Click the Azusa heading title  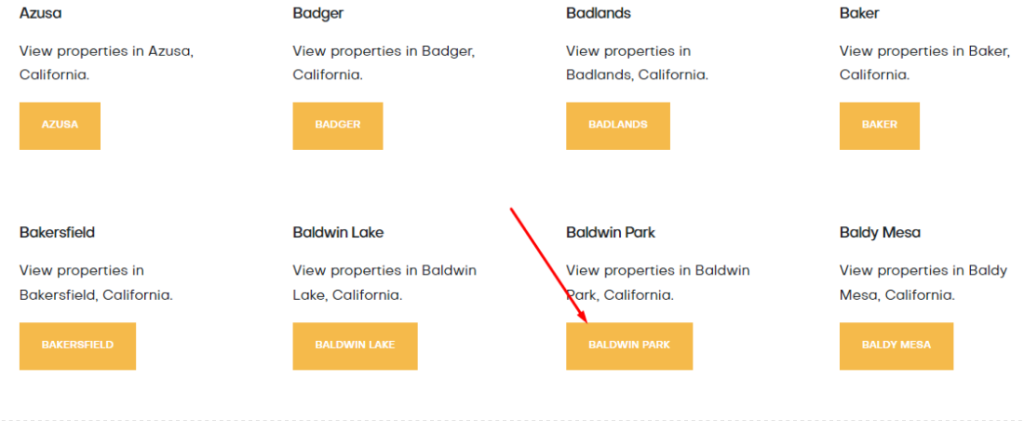click(41, 14)
